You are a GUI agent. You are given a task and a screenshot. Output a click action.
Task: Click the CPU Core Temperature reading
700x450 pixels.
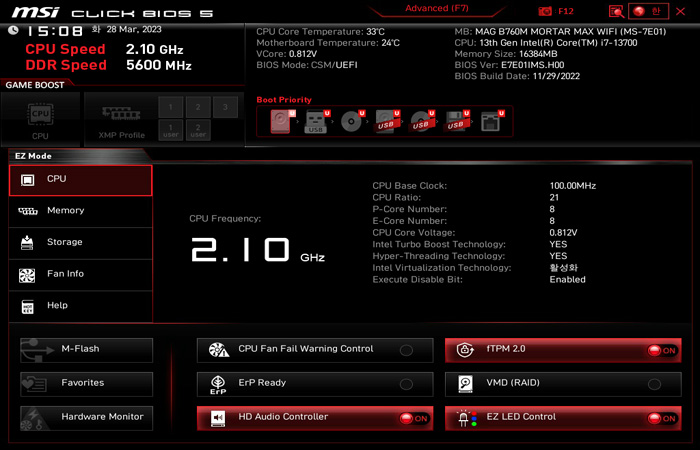pyautogui.click(x=320, y=32)
